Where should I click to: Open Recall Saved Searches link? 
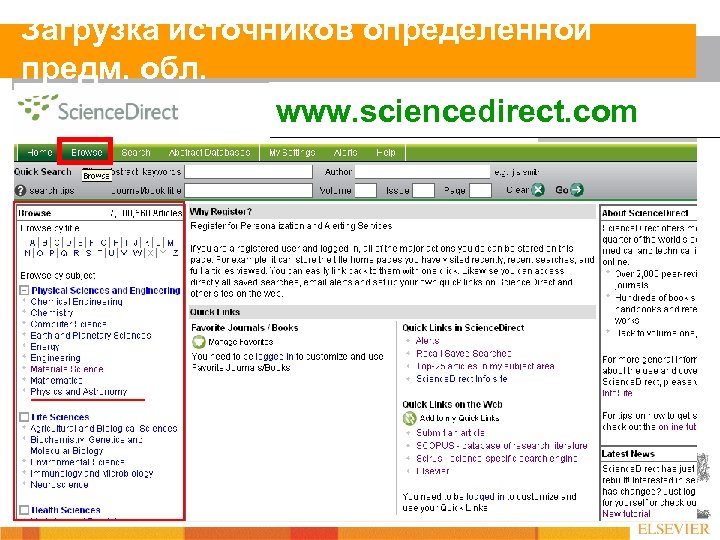463,354
